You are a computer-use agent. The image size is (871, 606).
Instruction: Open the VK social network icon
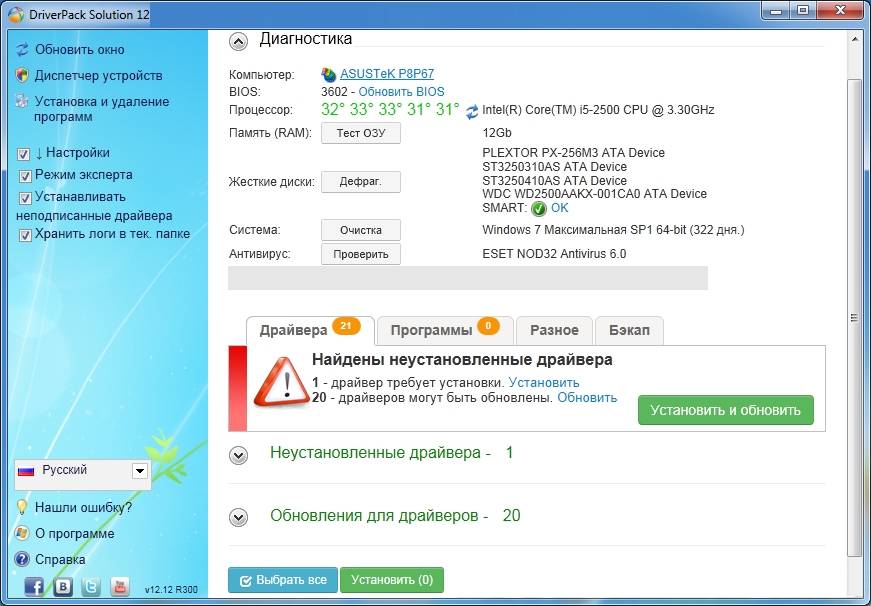click(63, 586)
